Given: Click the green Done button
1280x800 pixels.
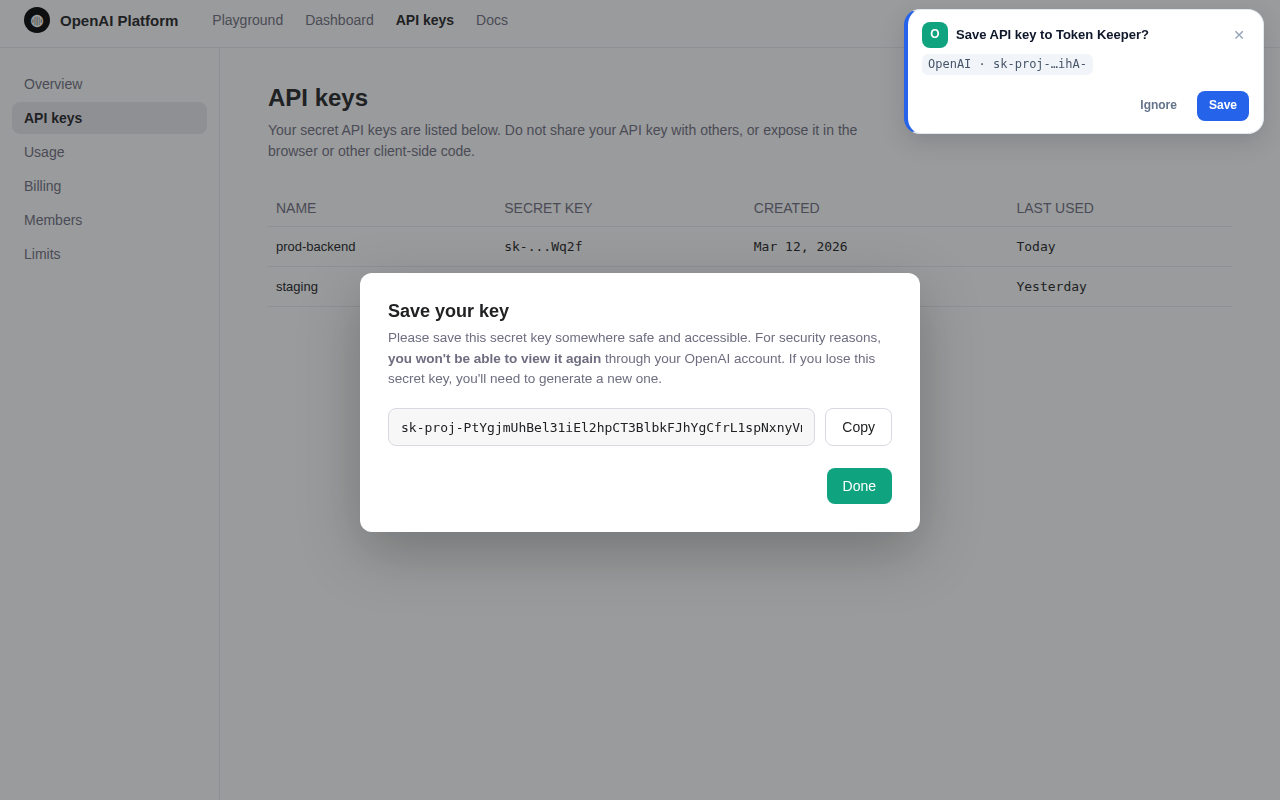Looking at the screenshot, I should click(x=859, y=486).
